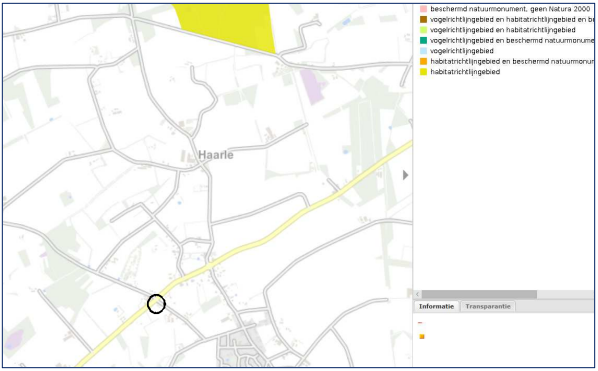Click the dark green vogelrichtlijngebied legend swatch
The height and width of the screenshot is (371, 598).
tap(423, 40)
